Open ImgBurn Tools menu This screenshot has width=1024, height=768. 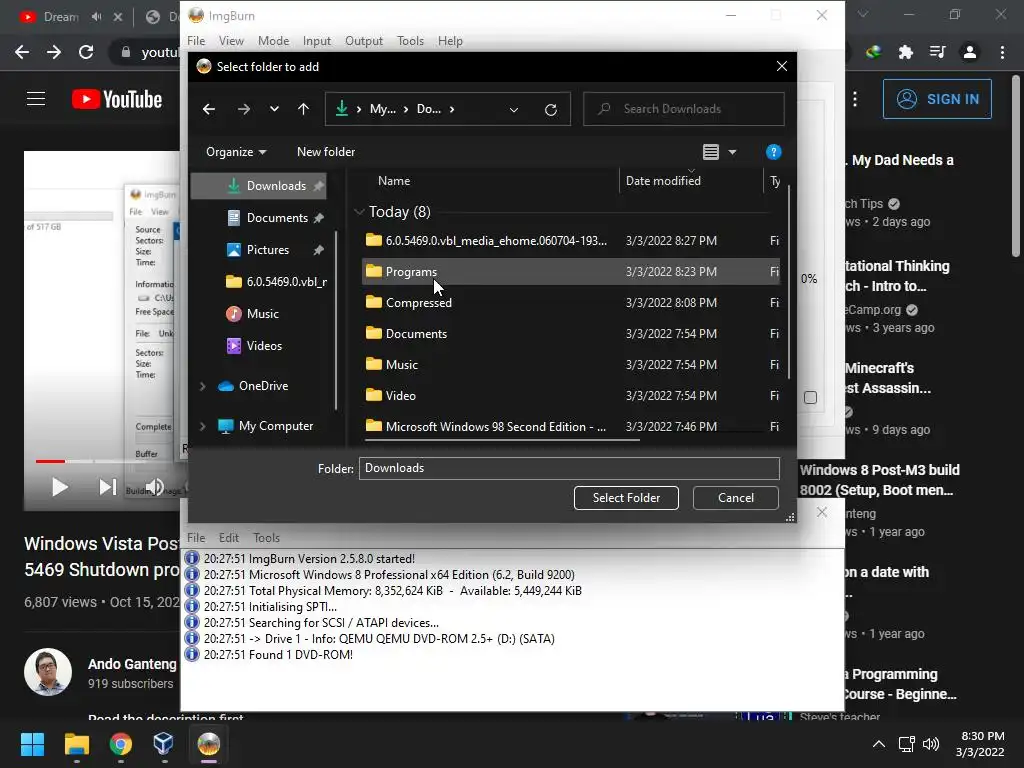pyautogui.click(x=410, y=41)
